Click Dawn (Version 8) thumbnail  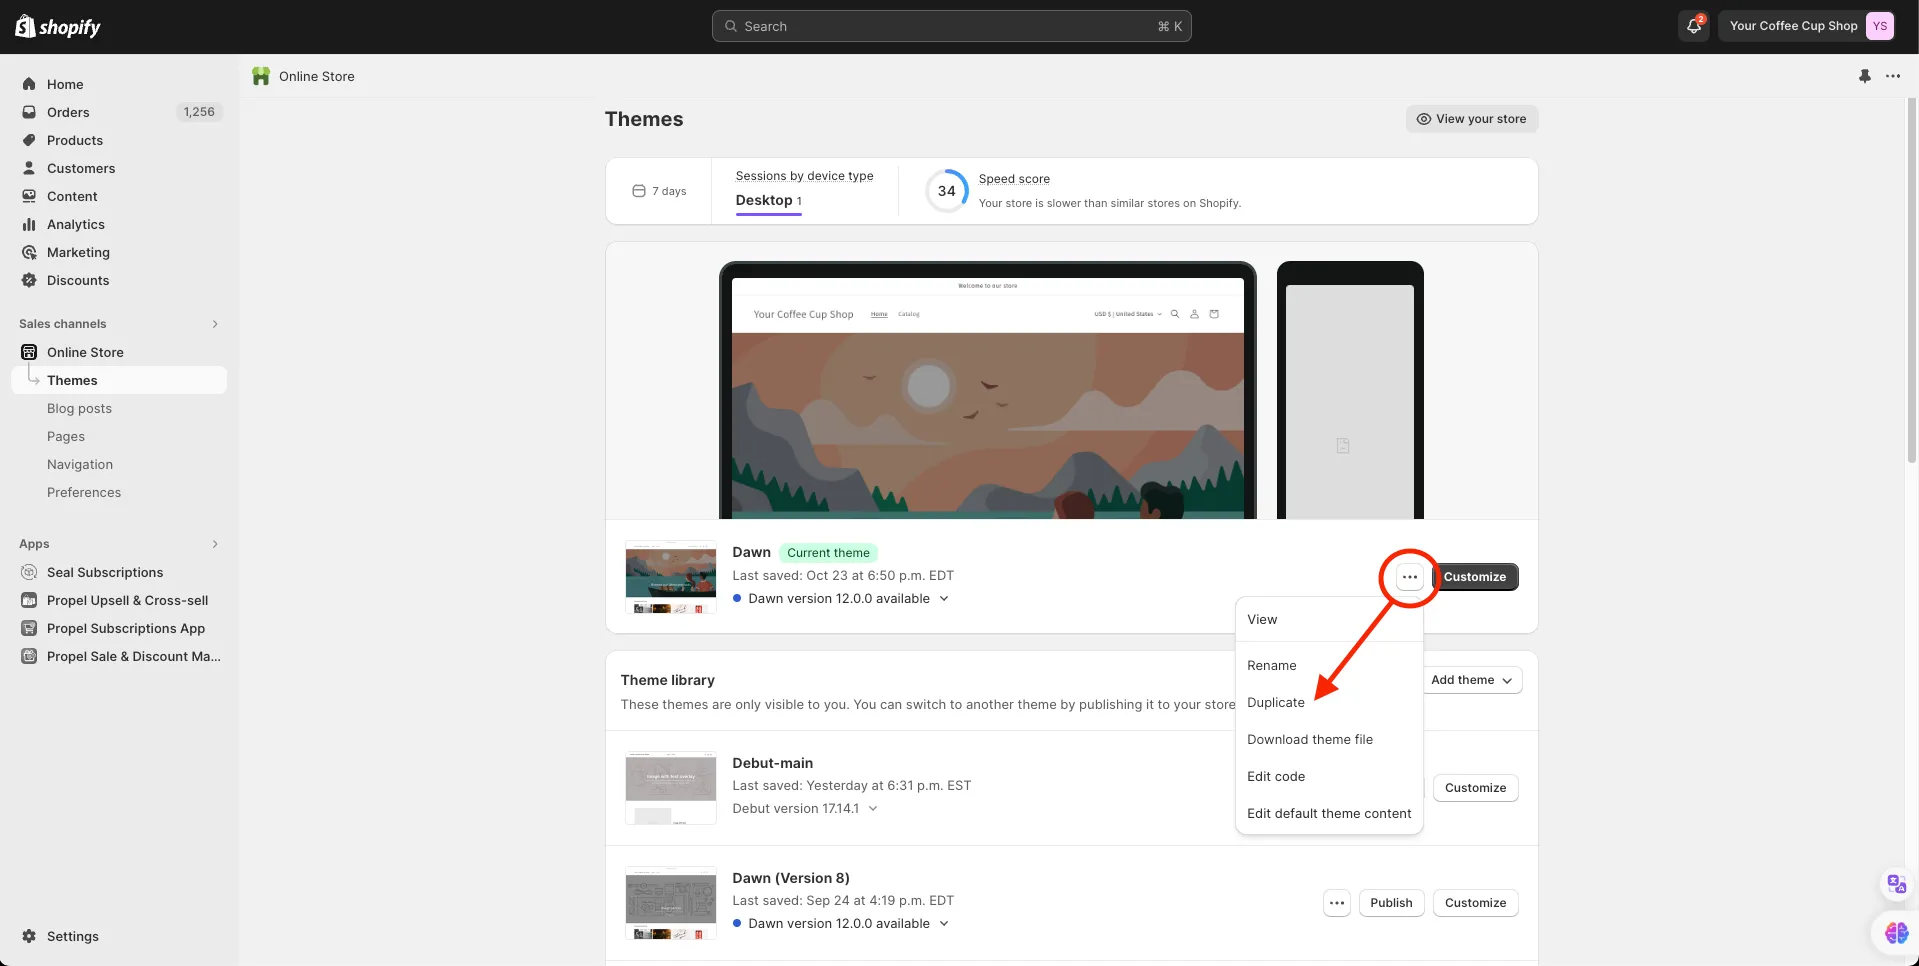click(x=670, y=903)
